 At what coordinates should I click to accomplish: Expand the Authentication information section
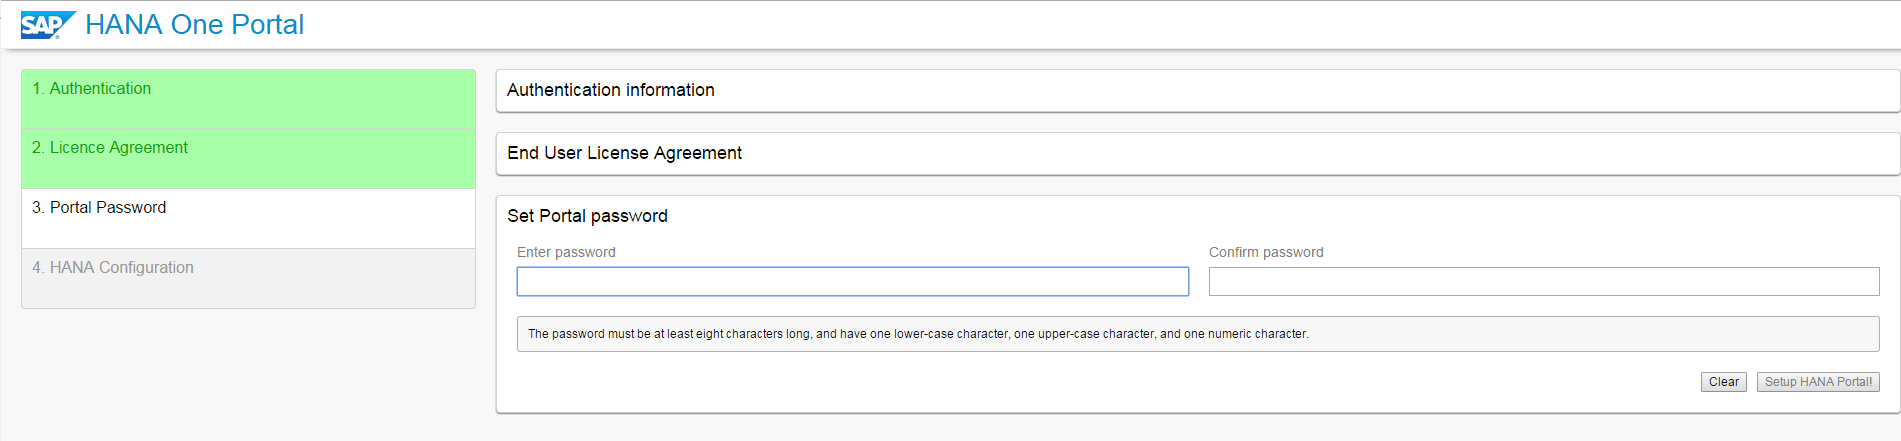611,90
